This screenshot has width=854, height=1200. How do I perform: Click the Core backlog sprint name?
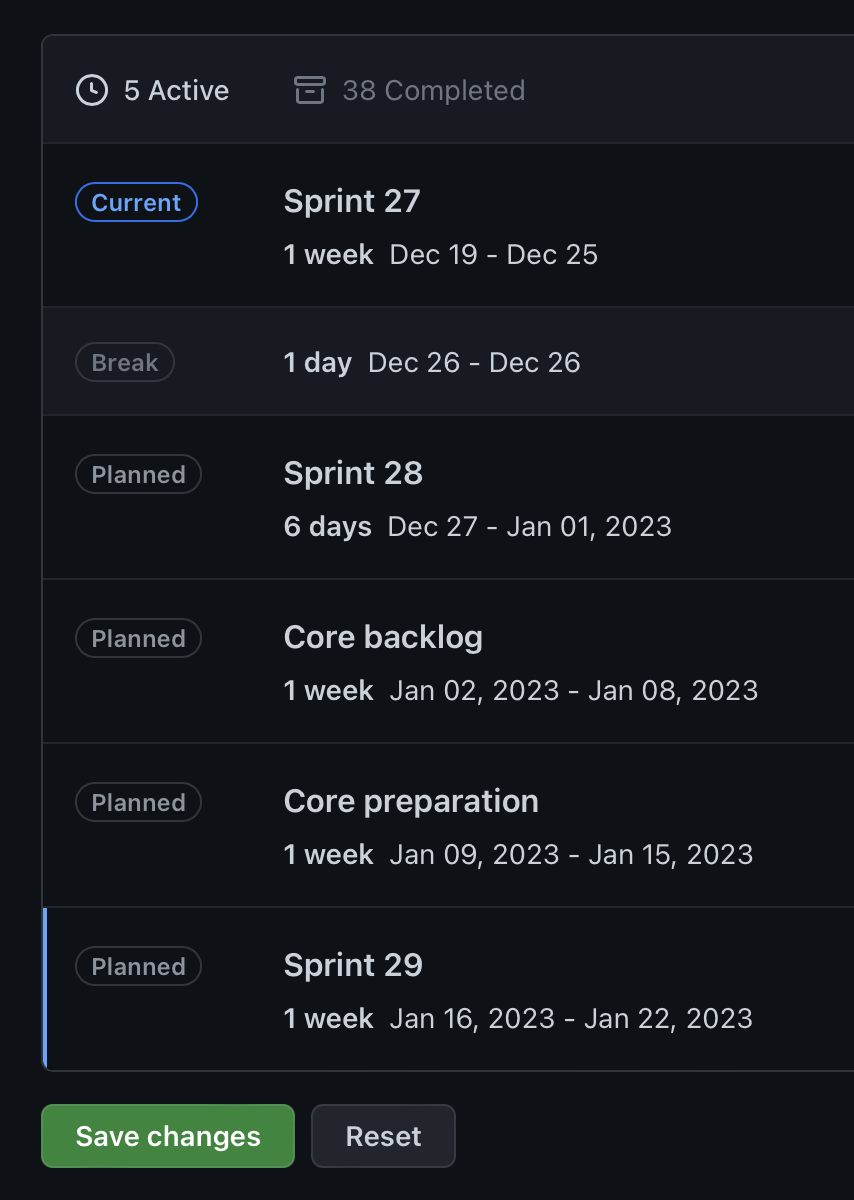[x=383, y=637]
